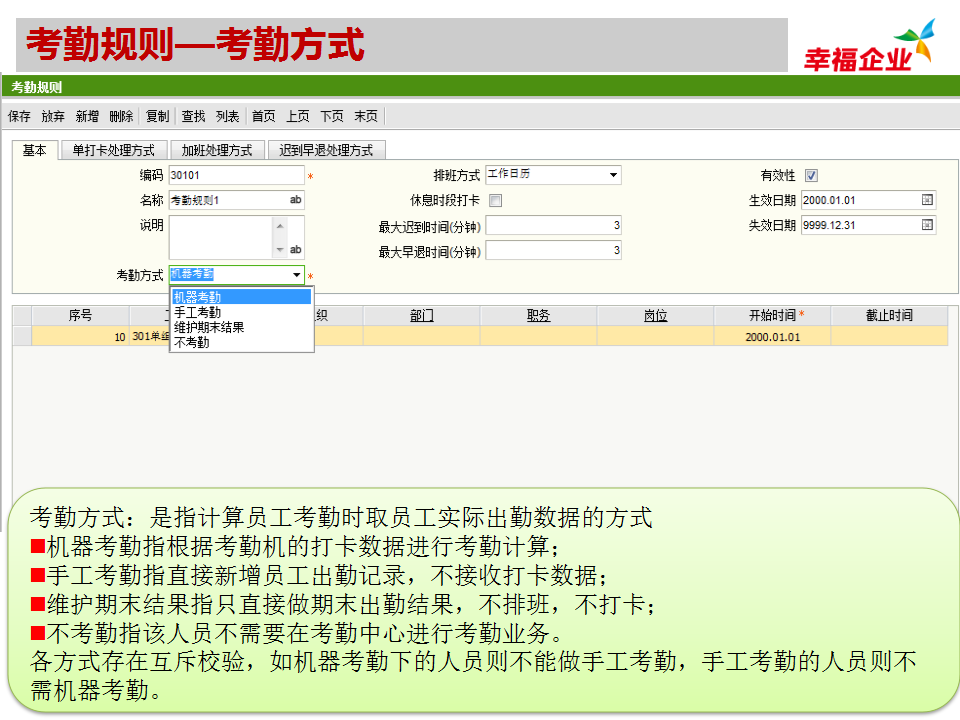Switch to 单打卡处理方式 tab
Viewport: 960px width, 720px height.
click(113, 150)
